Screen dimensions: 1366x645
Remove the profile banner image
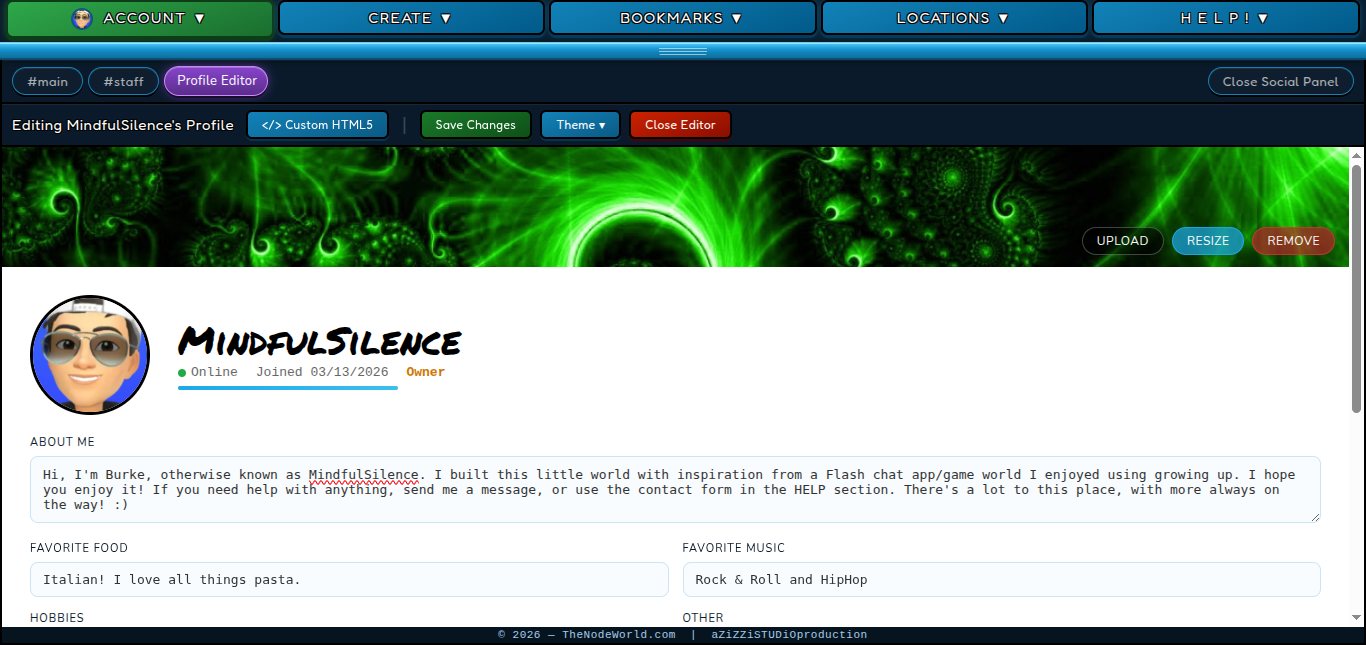1293,241
